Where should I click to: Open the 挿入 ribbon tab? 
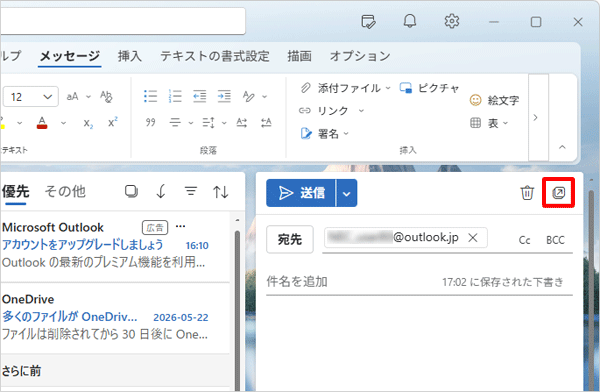[x=130, y=56]
